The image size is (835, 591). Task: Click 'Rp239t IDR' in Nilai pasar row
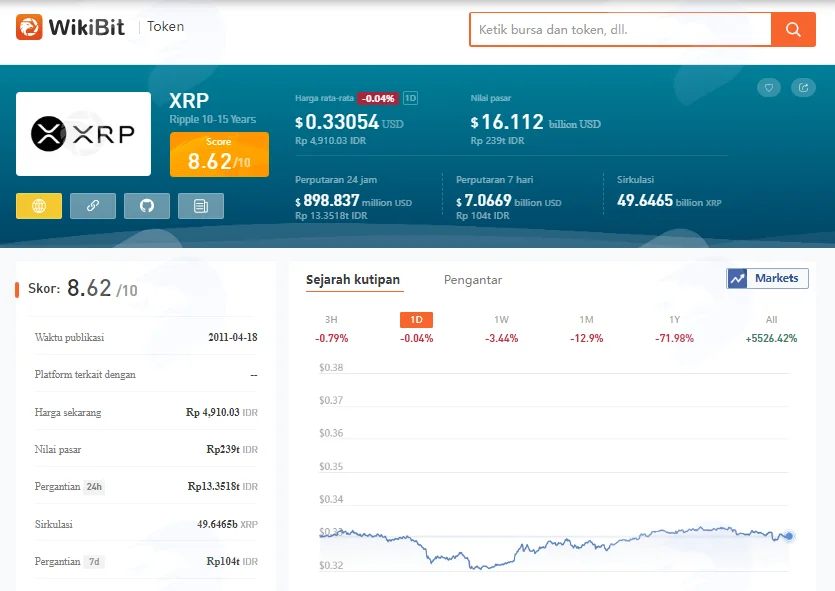(x=232, y=449)
